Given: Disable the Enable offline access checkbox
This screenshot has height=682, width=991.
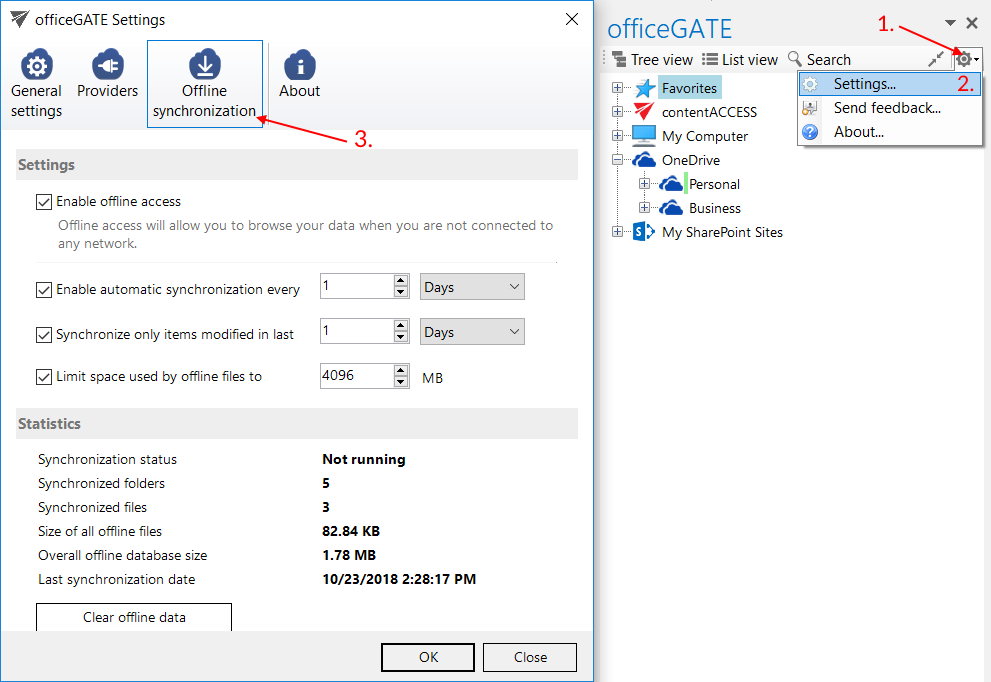Looking at the screenshot, I should click(44, 202).
